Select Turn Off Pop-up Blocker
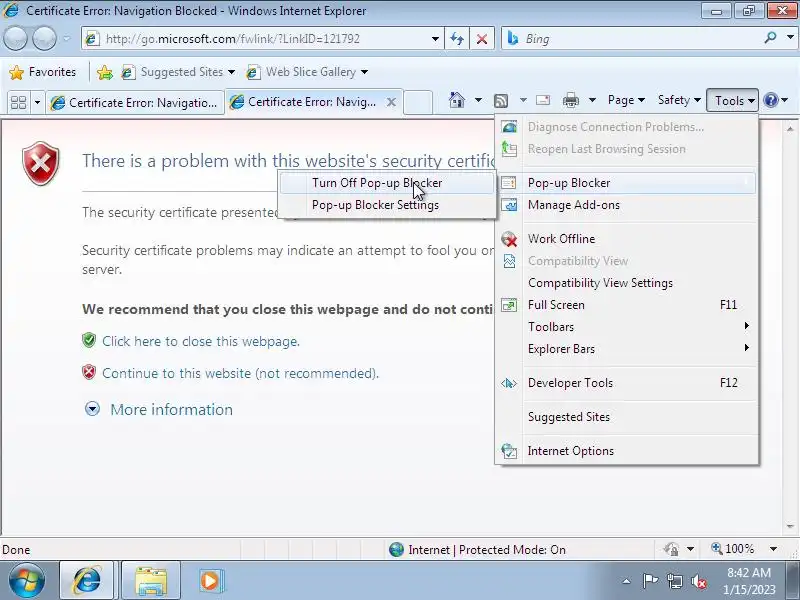800x600 pixels. pyautogui.click(x=387, y=183)
